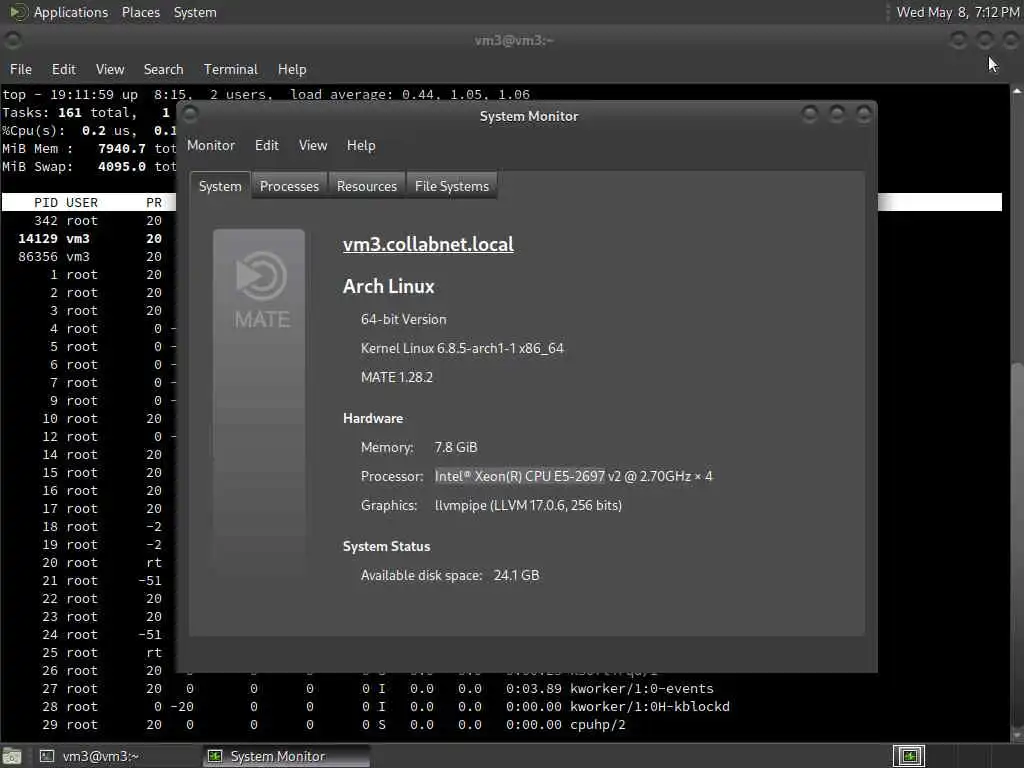Click the scrollbar up arrow in terminal
The image size is (1024, 768).
pyautogui.click(x=1017, y=91)
